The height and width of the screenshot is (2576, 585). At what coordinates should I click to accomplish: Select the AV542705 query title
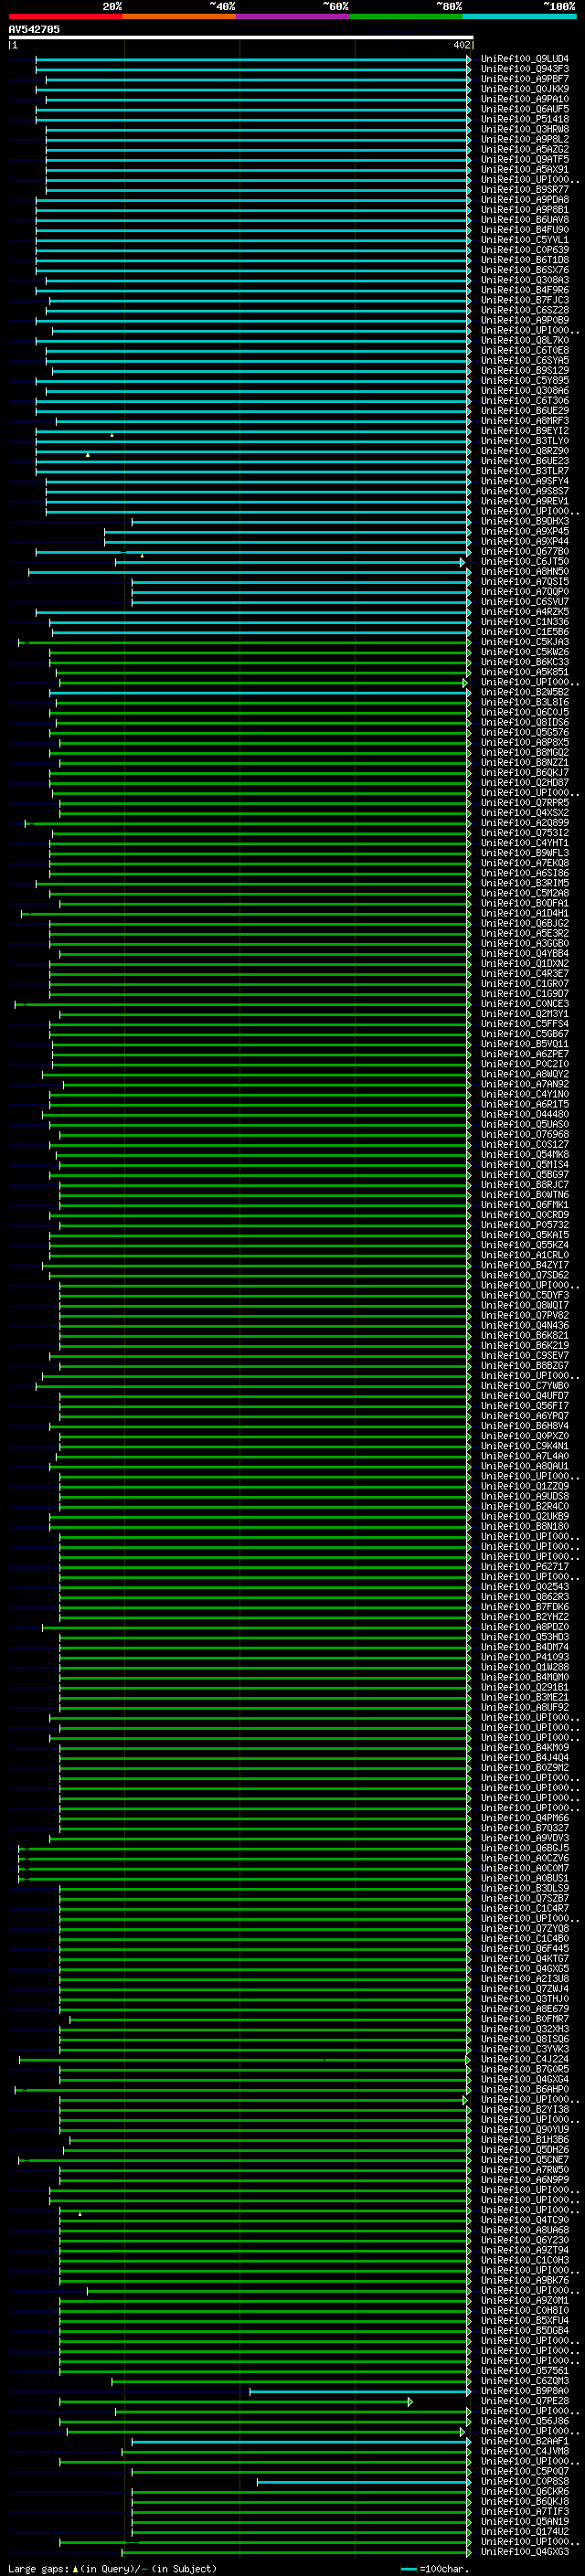click(34, 29)
